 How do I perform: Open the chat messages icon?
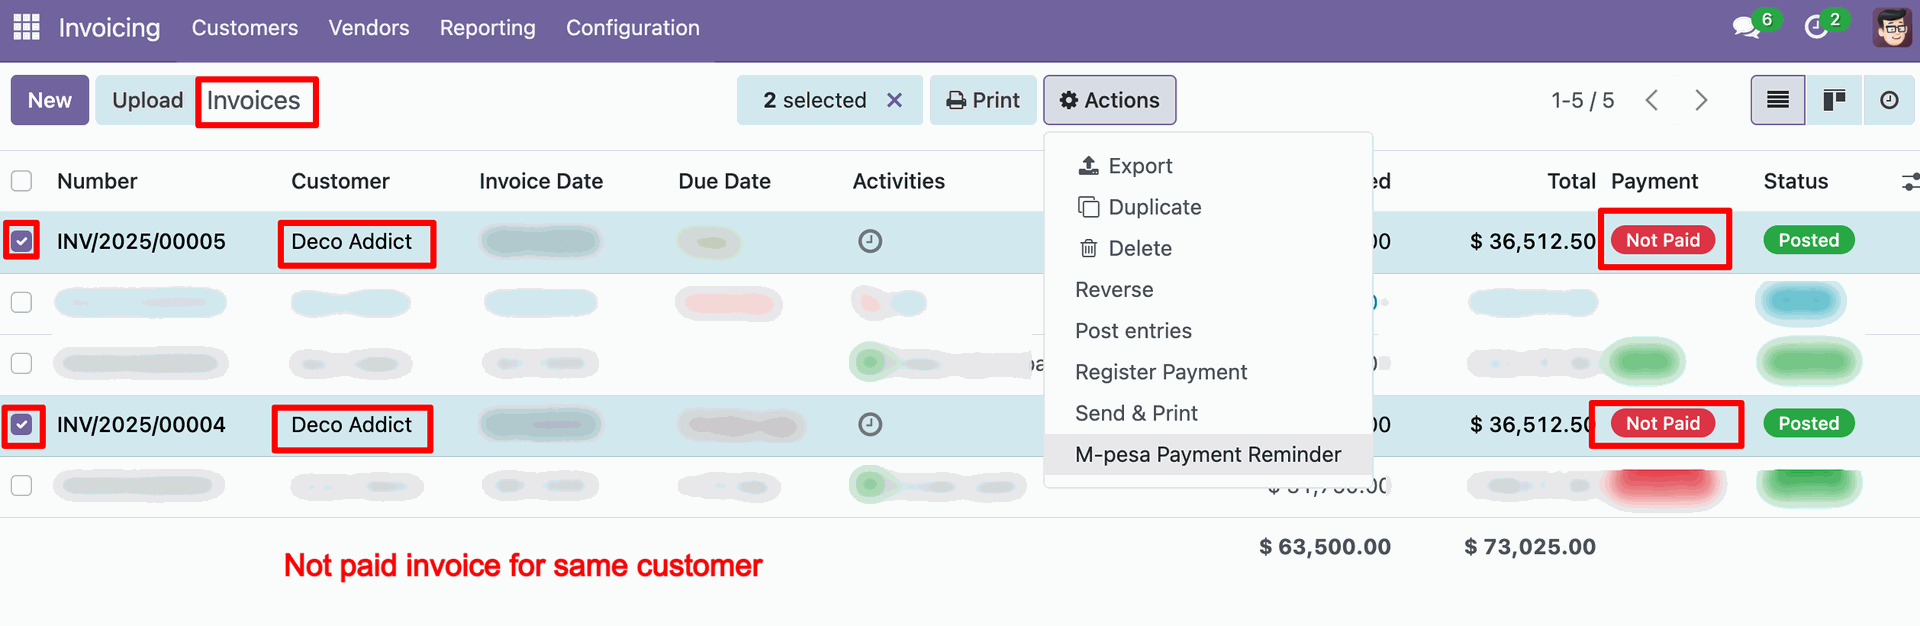click(1746, 27)
